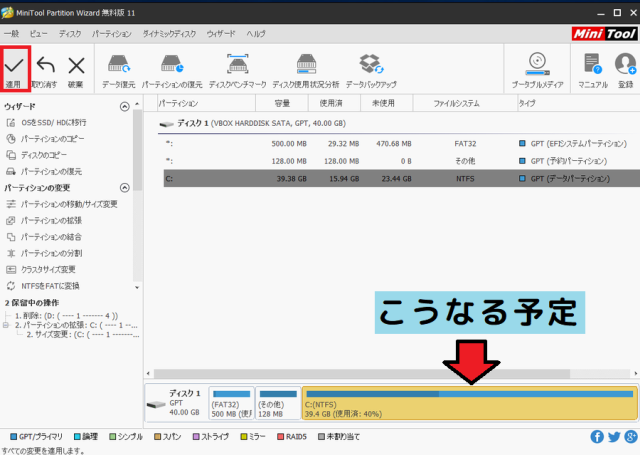Collapse the ウィザード section

point(125,107)
